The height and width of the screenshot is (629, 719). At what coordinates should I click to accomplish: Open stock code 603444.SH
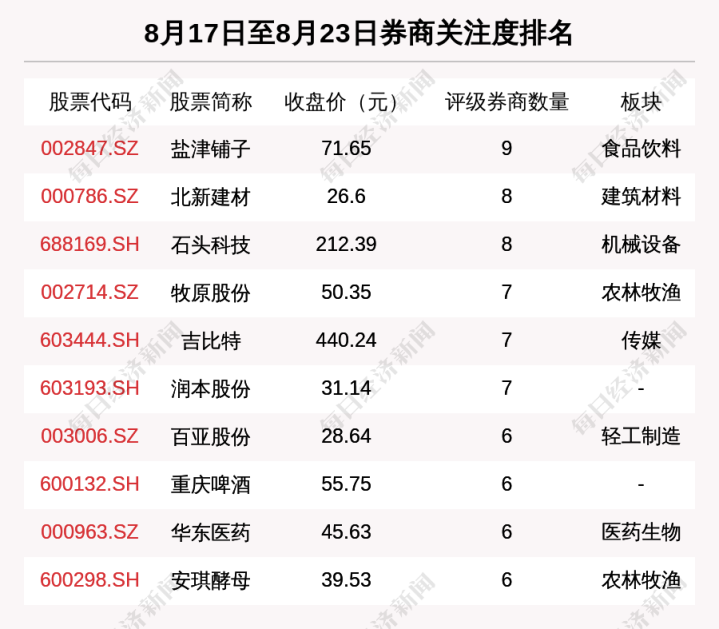[x=89, y=340]
